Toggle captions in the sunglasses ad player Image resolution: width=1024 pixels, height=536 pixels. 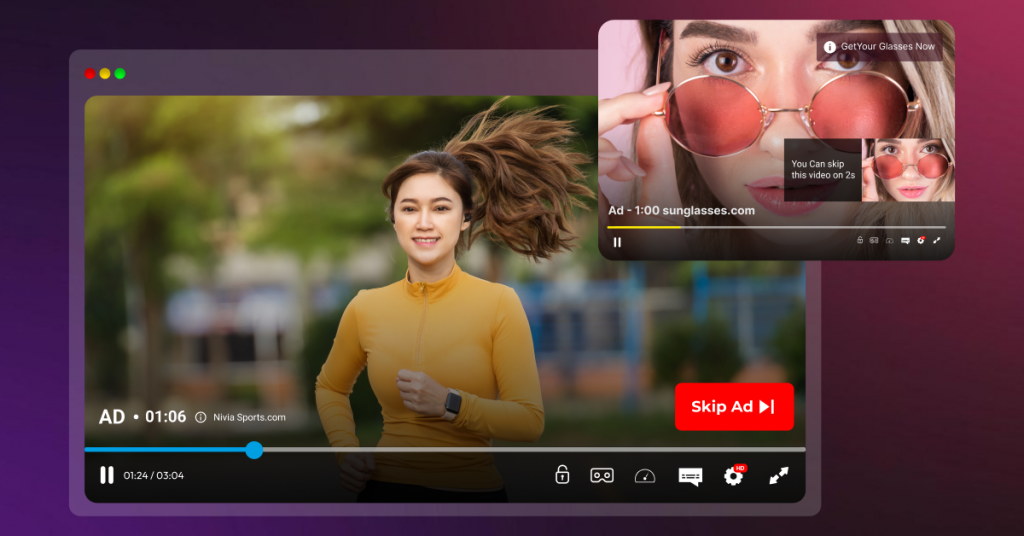click(905, 241)
